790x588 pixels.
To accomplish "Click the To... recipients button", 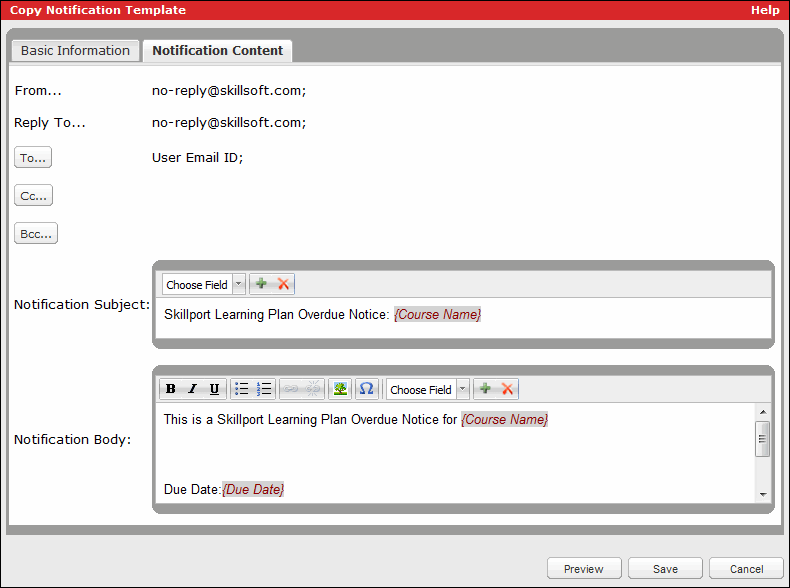I will pos(33,158).
